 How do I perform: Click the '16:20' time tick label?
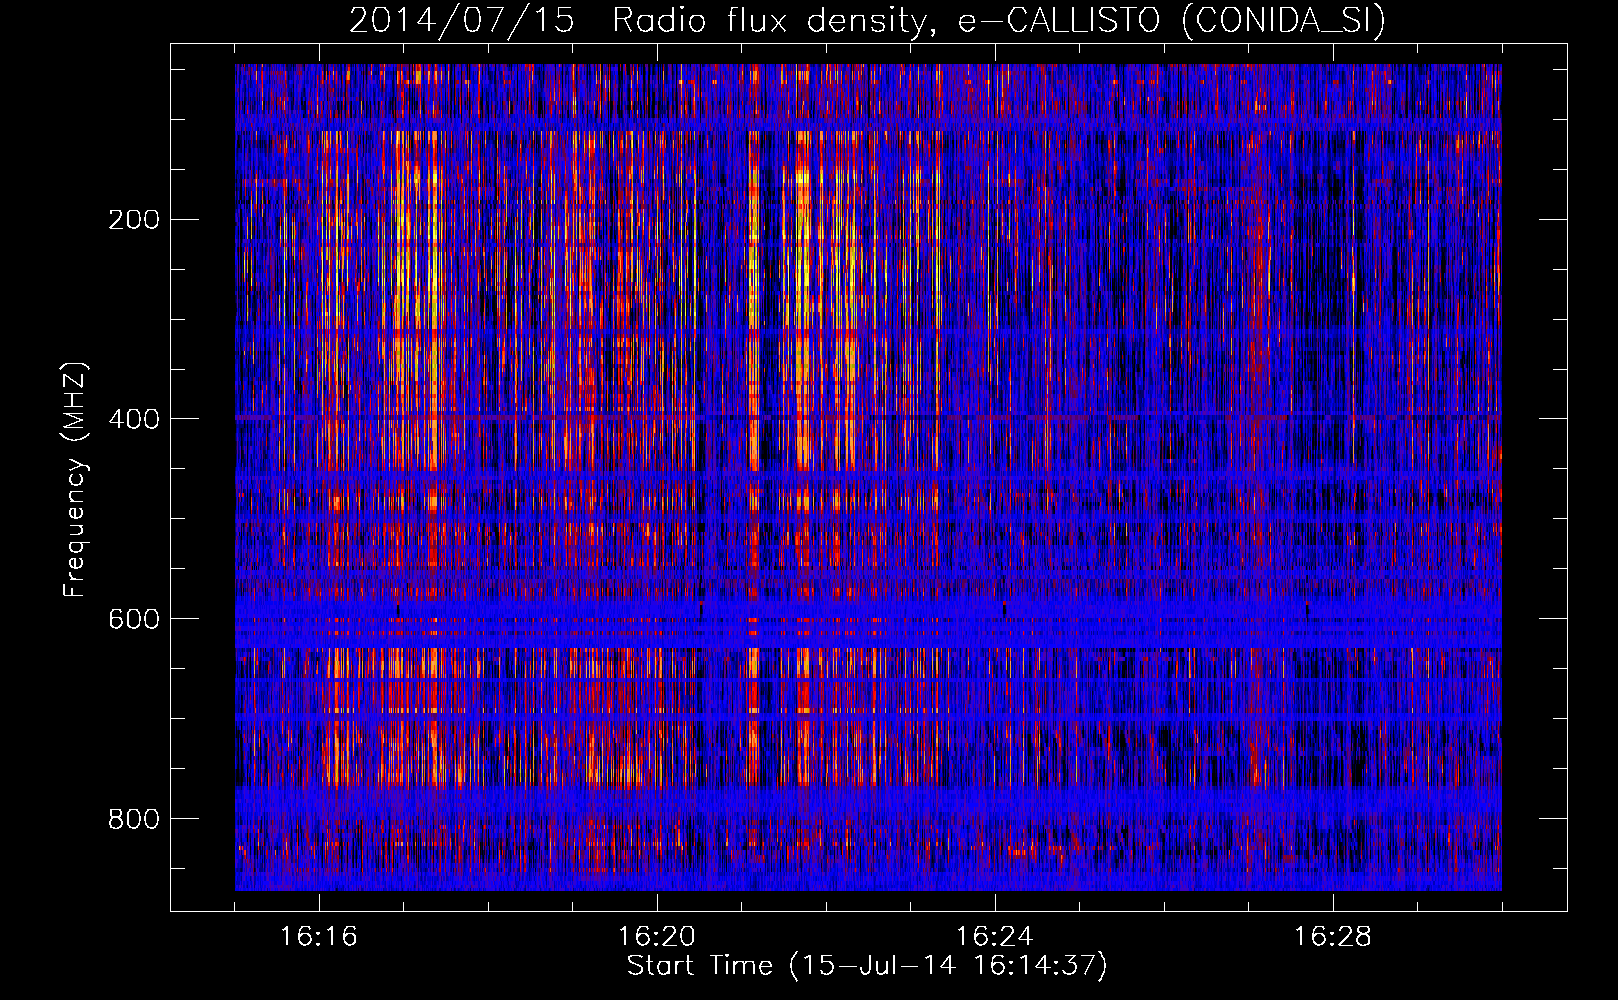click(657, 937)
